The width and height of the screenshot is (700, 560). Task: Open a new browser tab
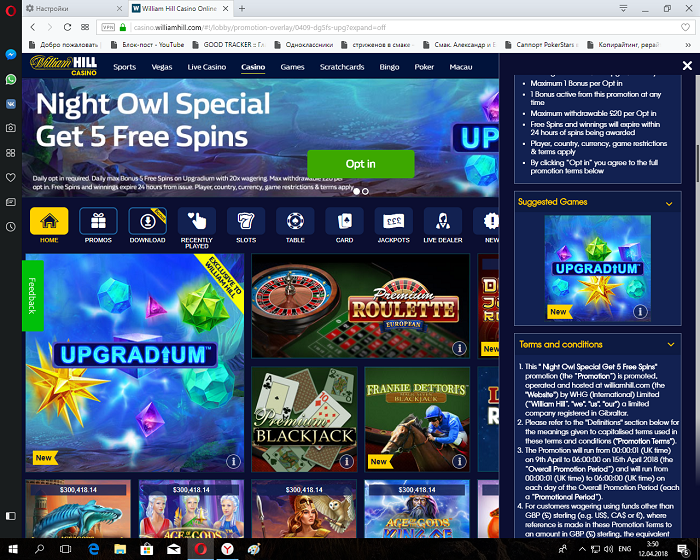242,8
